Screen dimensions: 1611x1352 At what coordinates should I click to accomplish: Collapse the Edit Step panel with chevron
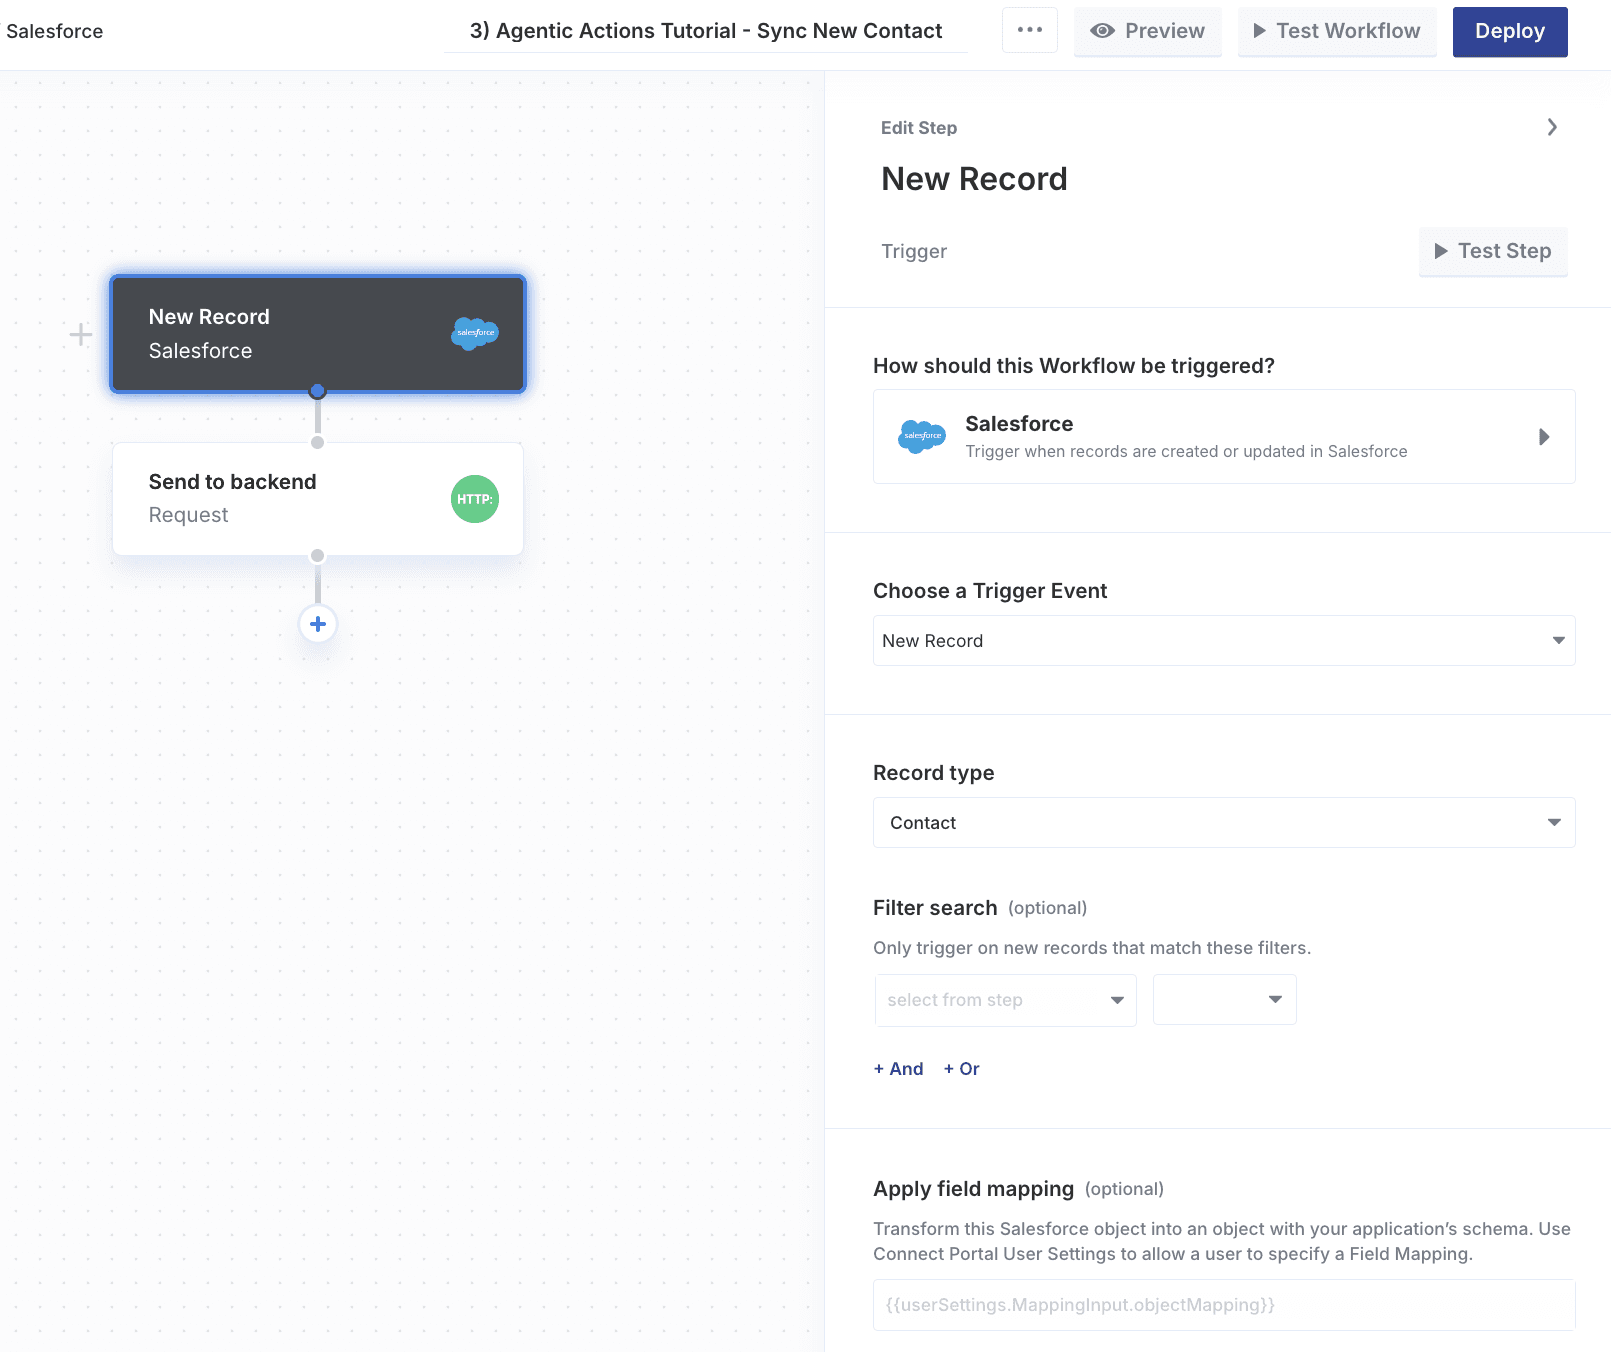1551,127
